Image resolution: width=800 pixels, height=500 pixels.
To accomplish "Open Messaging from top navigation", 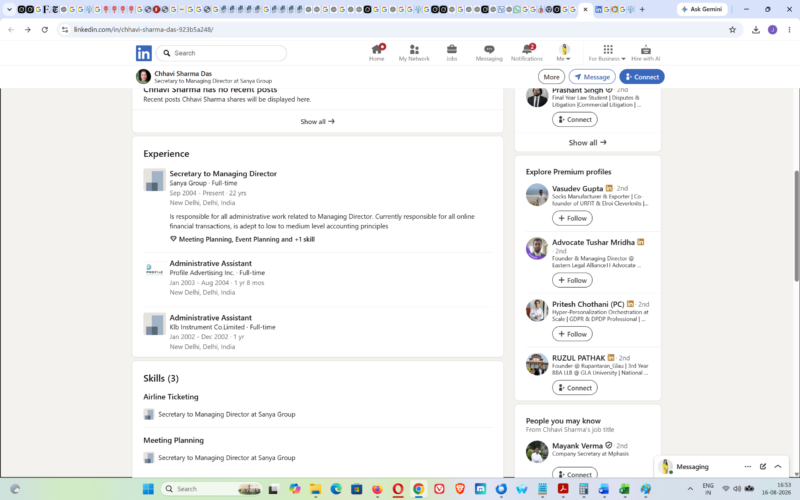I will pyautogui.click(x=489, y=53).
